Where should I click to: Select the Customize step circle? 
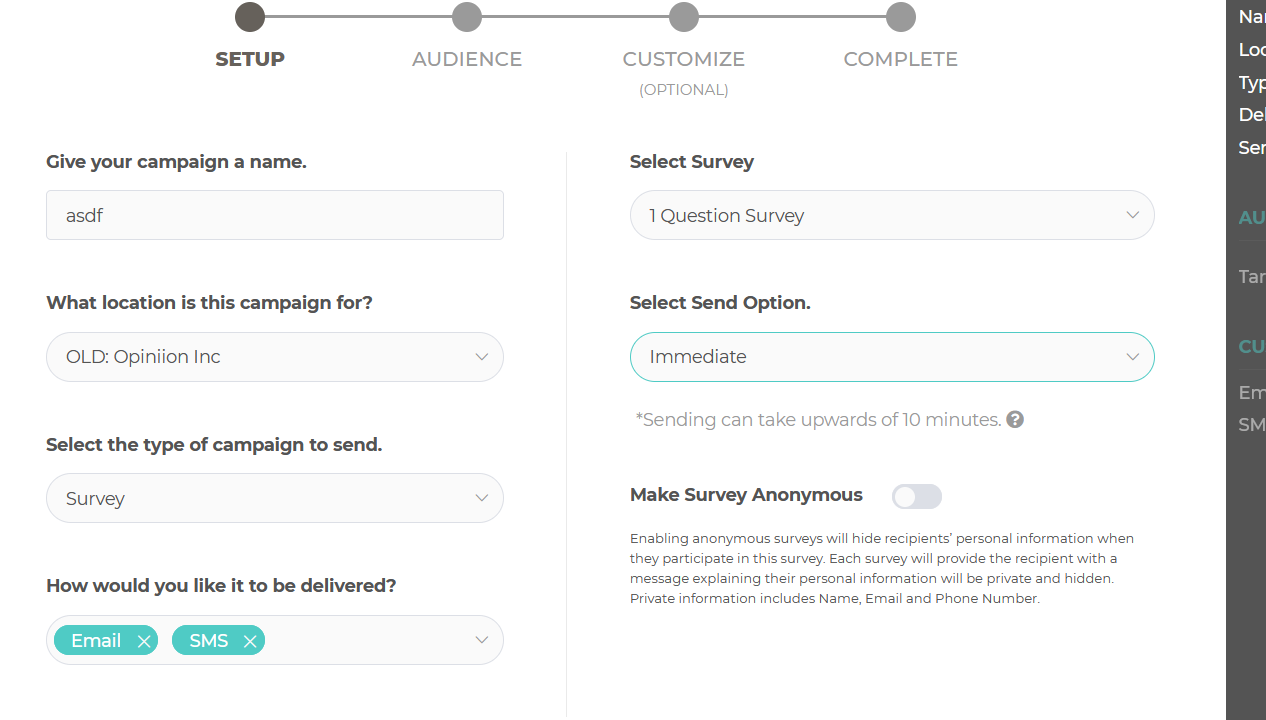tap(684, 17)
